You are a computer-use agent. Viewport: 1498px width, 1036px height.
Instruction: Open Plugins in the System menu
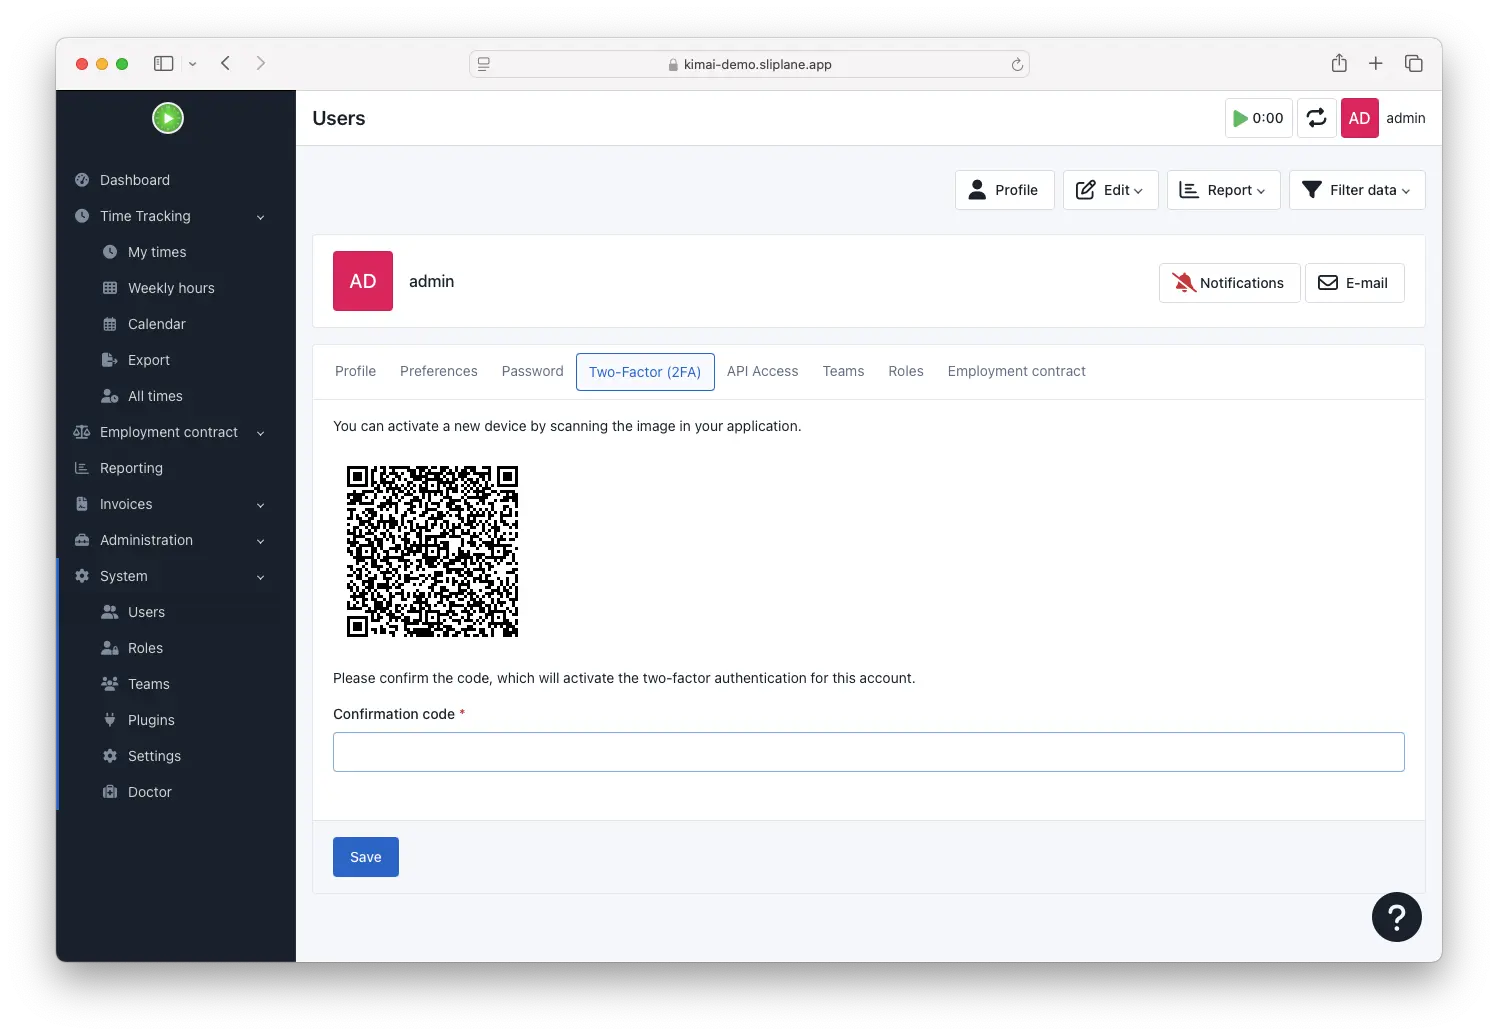pos(151,720)
